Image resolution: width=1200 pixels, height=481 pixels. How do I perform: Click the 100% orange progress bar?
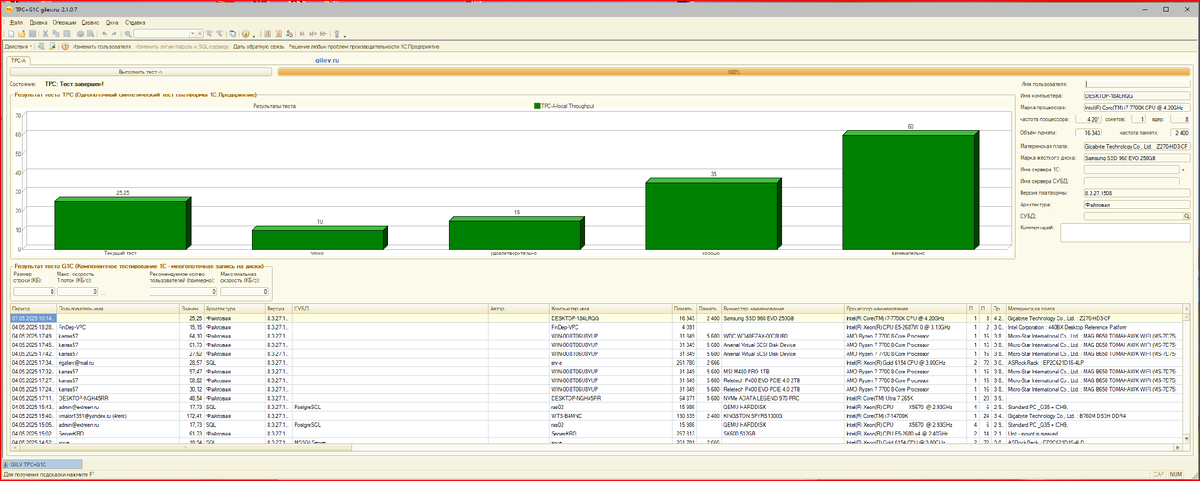(x=736, y=71)
